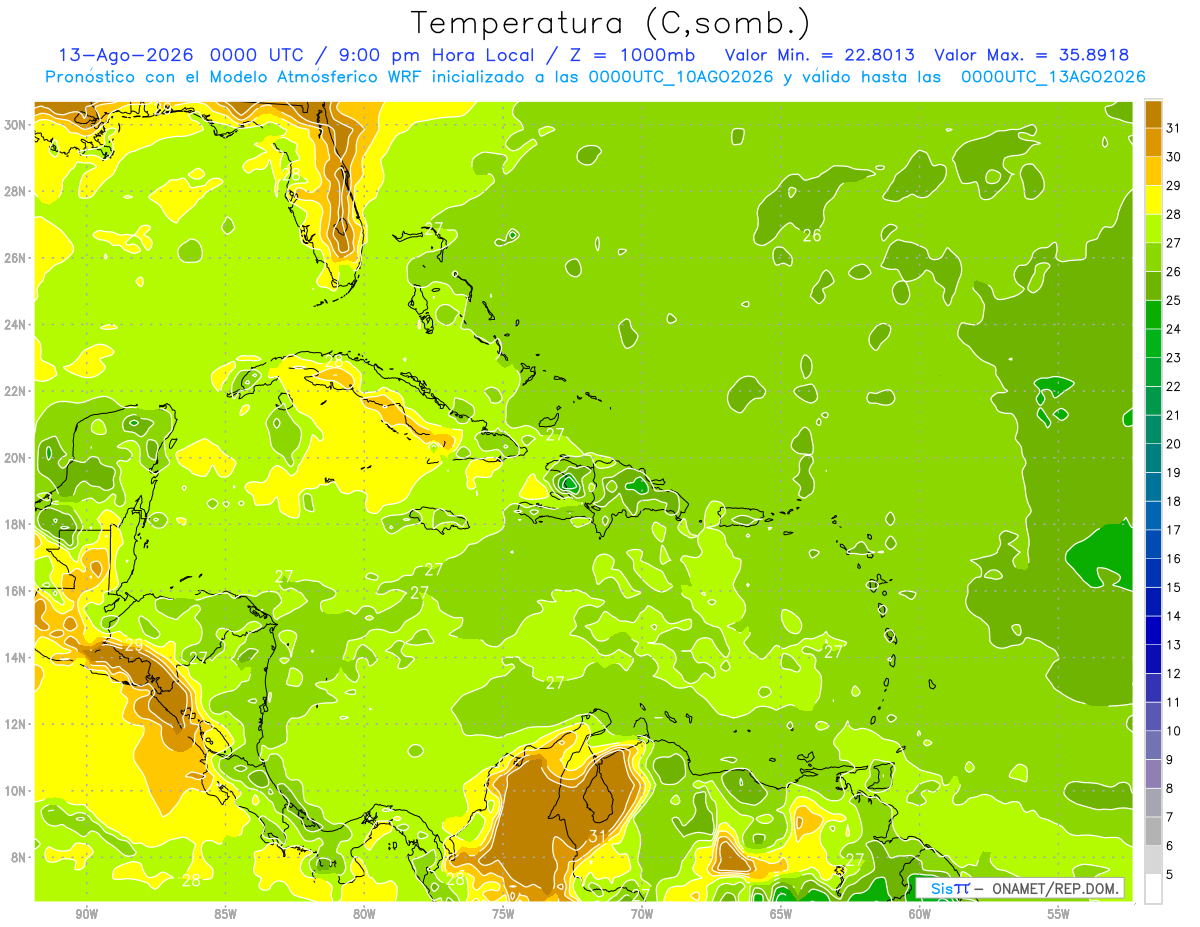This screenshot has height=927, width=1200.
Task: Click the legend scale number '15'
Action: point(1174,588)
